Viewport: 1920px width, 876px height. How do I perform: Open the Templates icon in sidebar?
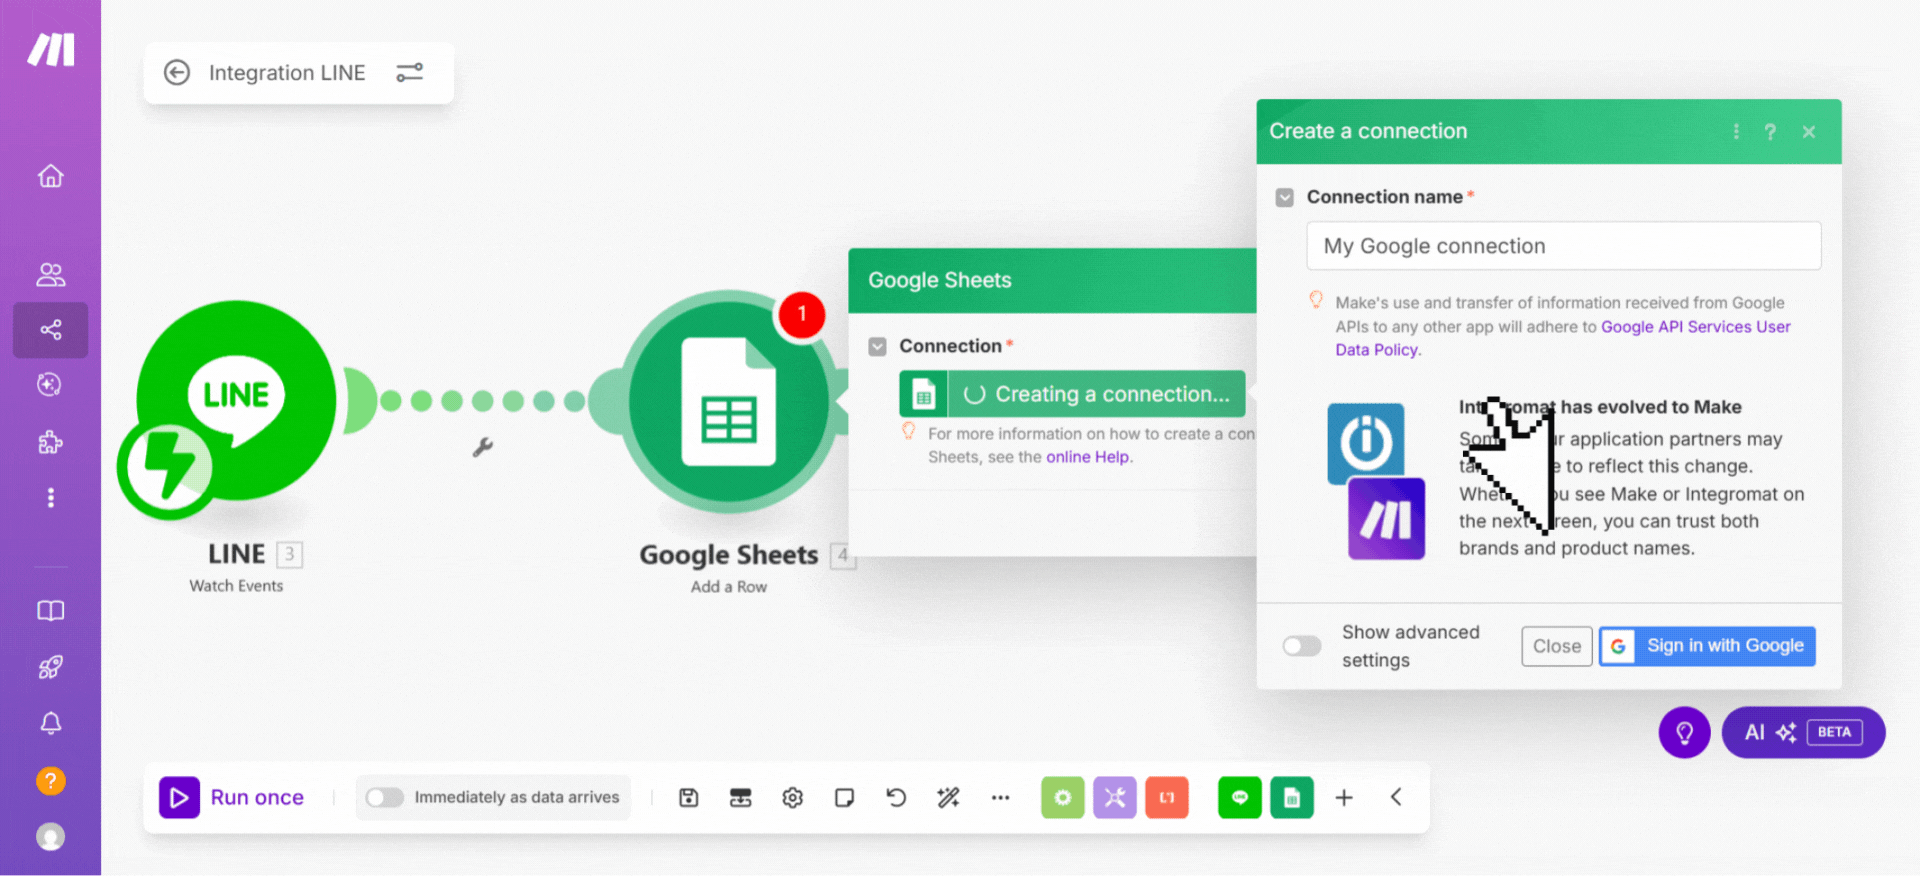(50, 385)
